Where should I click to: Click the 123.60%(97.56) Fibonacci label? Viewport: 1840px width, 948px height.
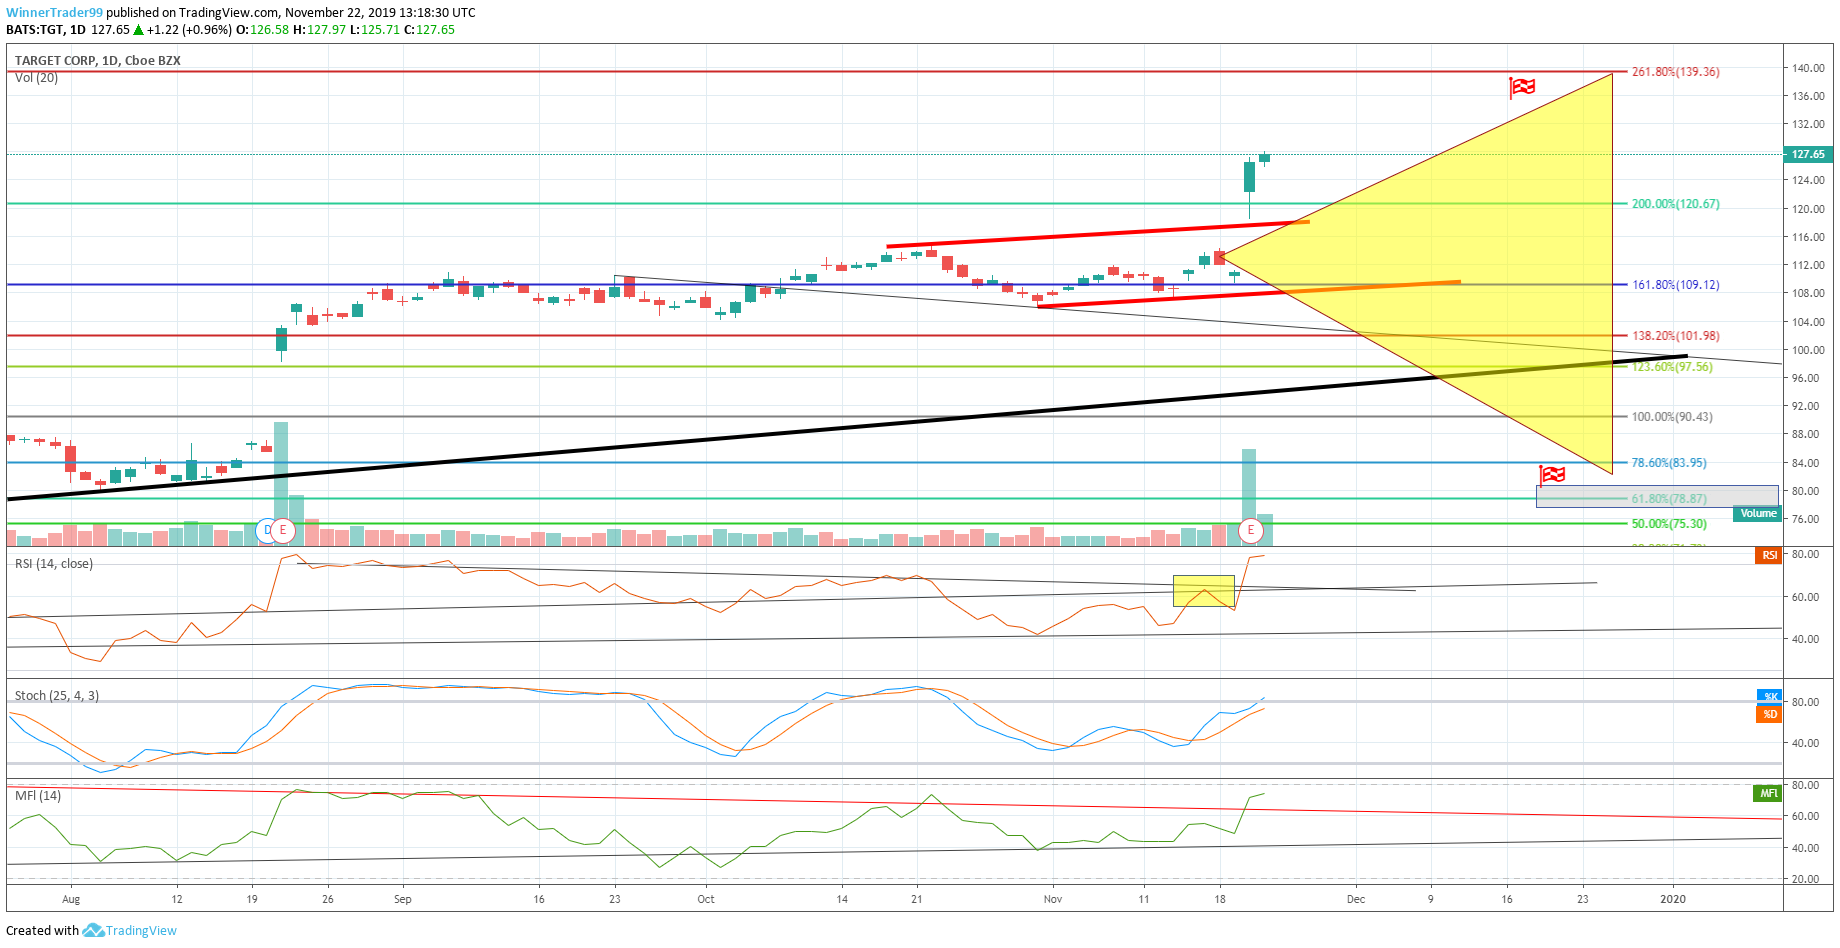pyautogui.click(x=1672, y=367)
